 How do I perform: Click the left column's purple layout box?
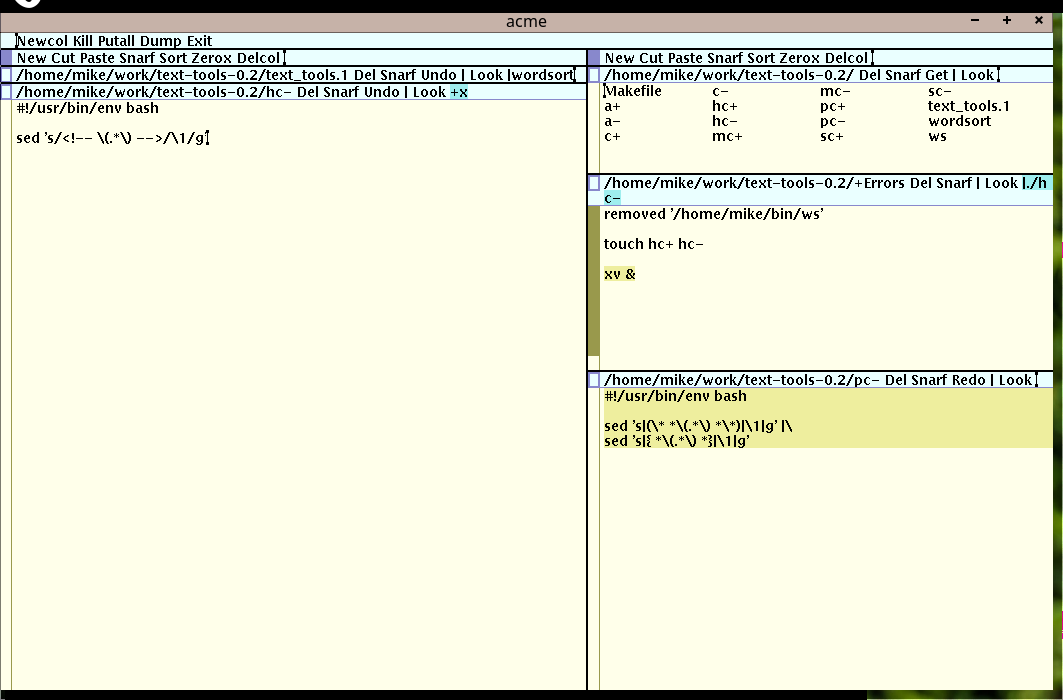point(6,58)
